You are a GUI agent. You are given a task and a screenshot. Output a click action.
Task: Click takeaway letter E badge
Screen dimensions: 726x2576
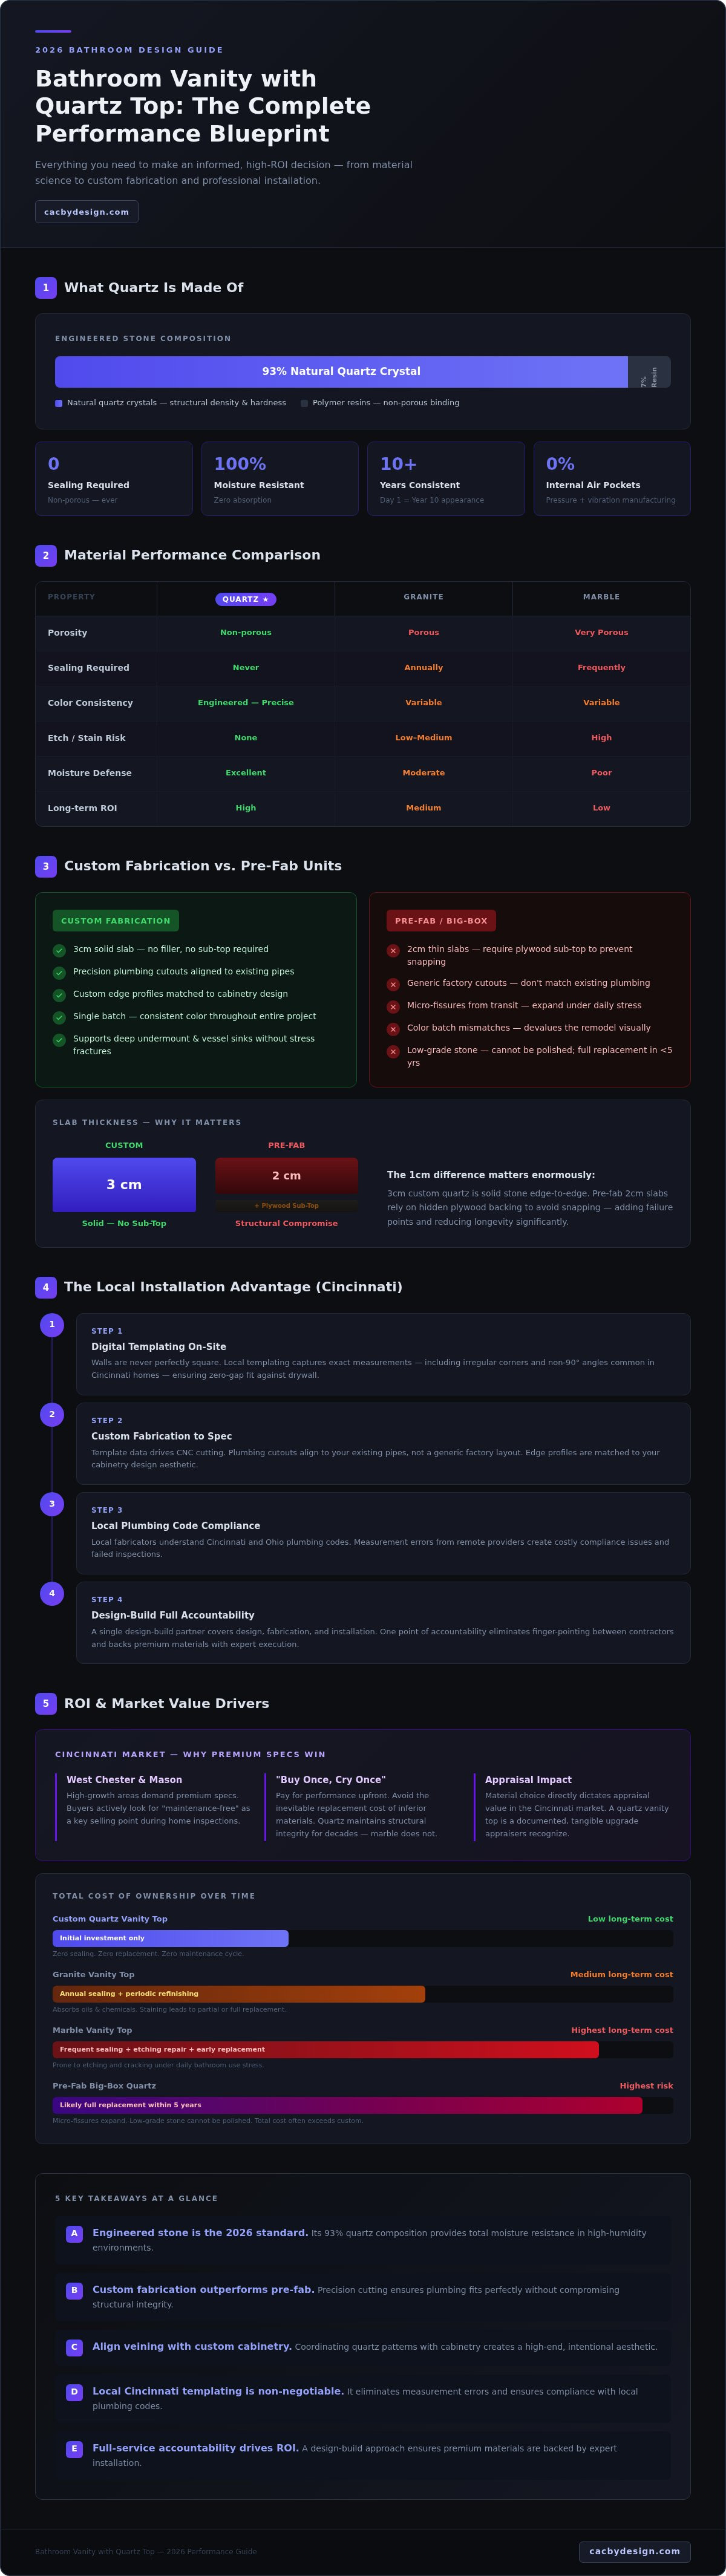click(74, 2449)
